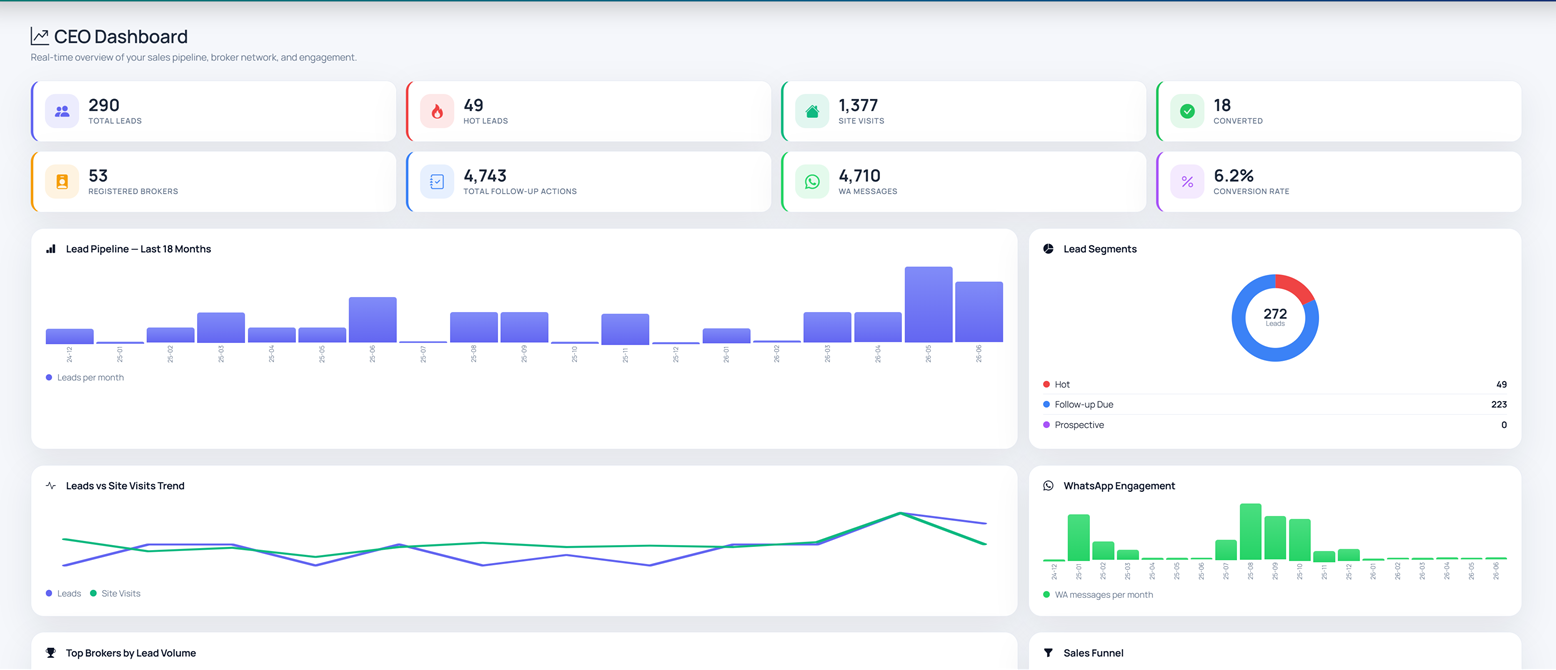1556x670 pixels.
Task: Select the 290 total leads value
Action: tap(104, 105)
